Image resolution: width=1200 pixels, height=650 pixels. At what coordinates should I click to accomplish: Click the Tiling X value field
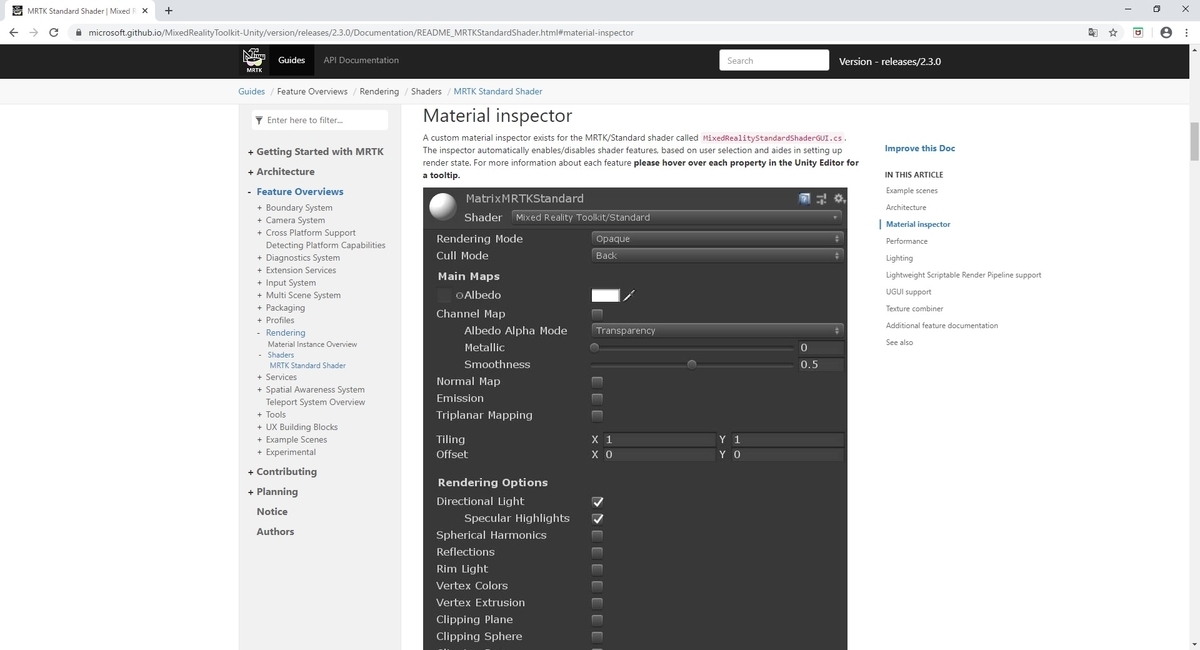point(658,440)
